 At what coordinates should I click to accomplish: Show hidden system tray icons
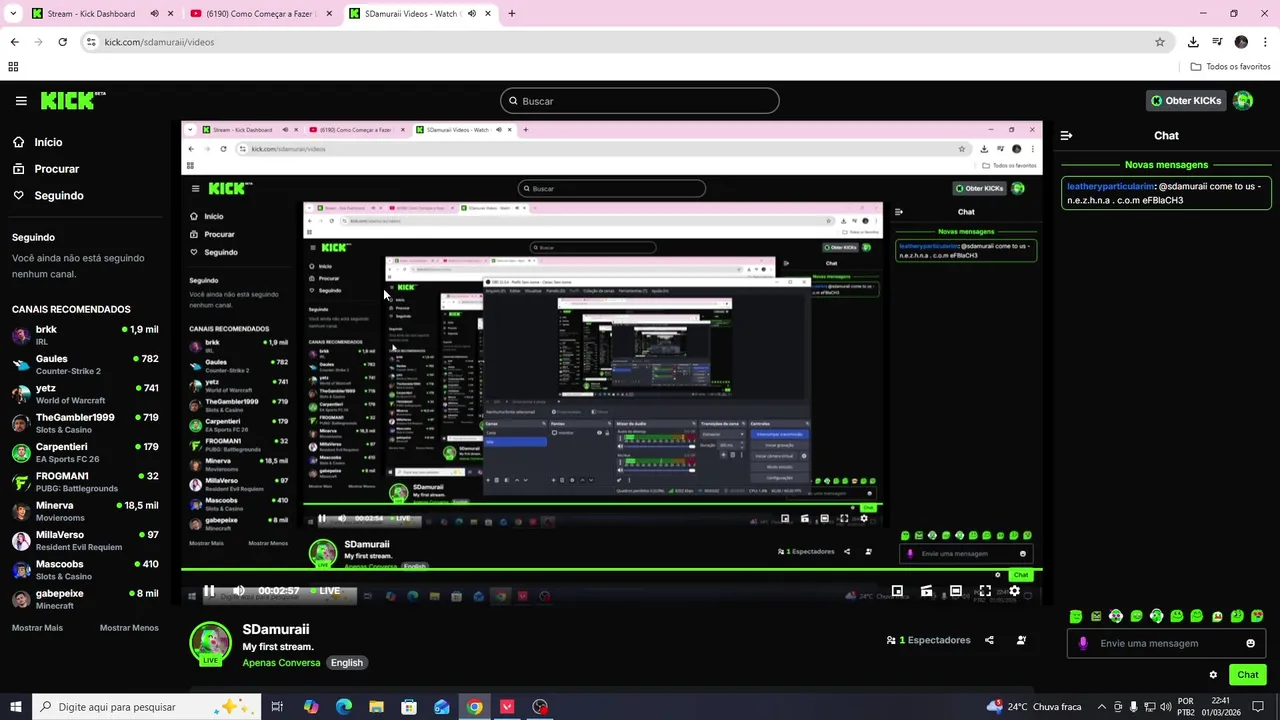point(1102,706)
